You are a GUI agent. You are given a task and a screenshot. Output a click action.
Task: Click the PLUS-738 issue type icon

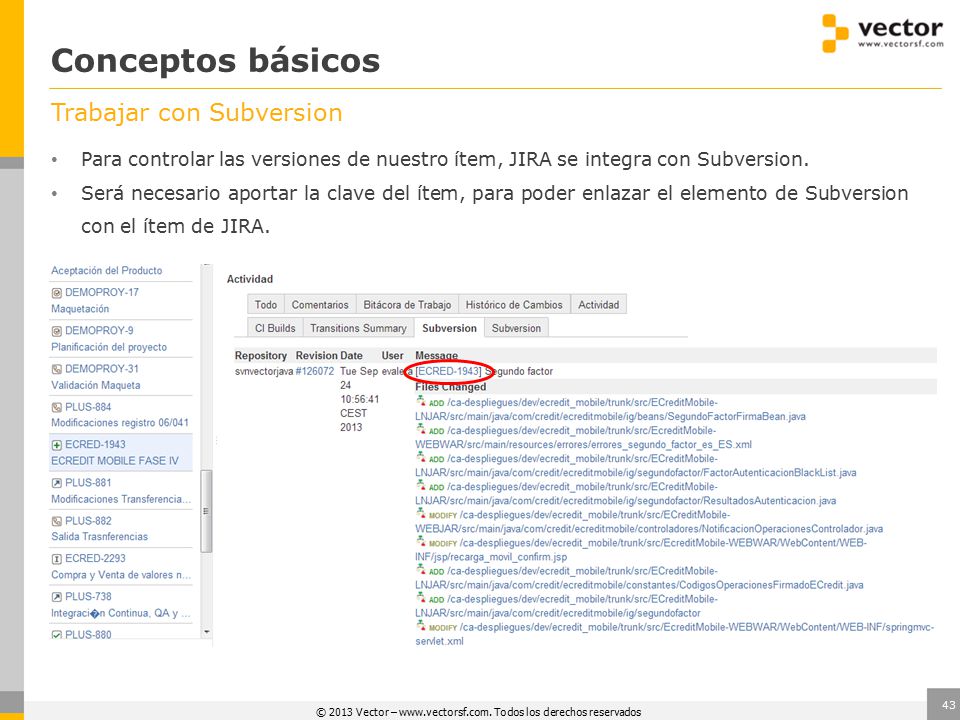pos(56,597)
